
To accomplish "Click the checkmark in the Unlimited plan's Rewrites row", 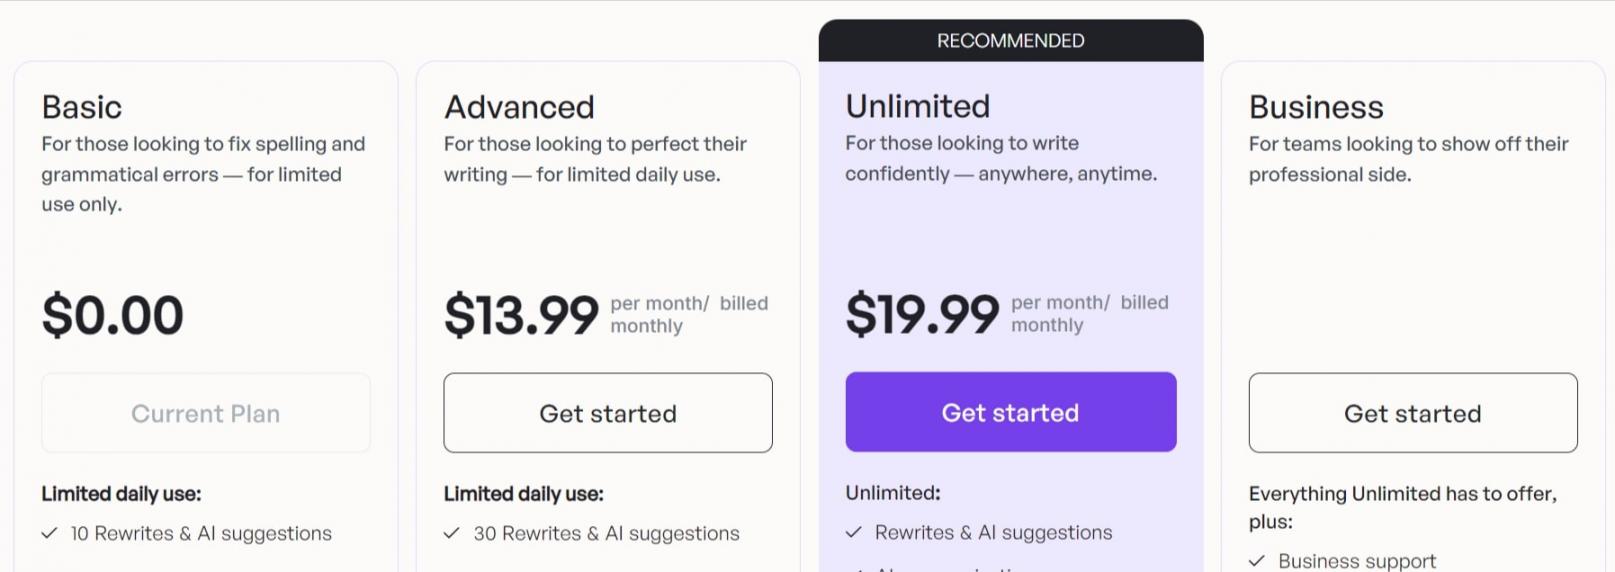I will 853,533.
